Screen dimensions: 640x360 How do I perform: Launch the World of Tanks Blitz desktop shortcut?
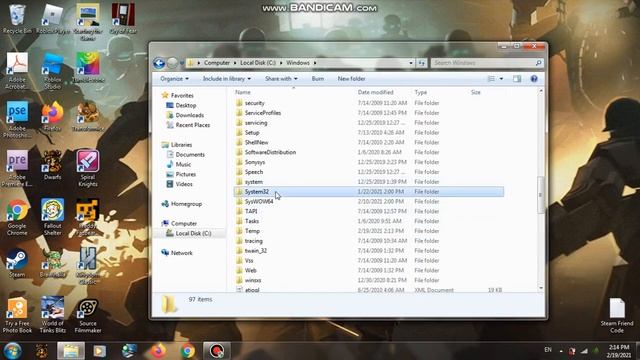(x=53, y=314)
